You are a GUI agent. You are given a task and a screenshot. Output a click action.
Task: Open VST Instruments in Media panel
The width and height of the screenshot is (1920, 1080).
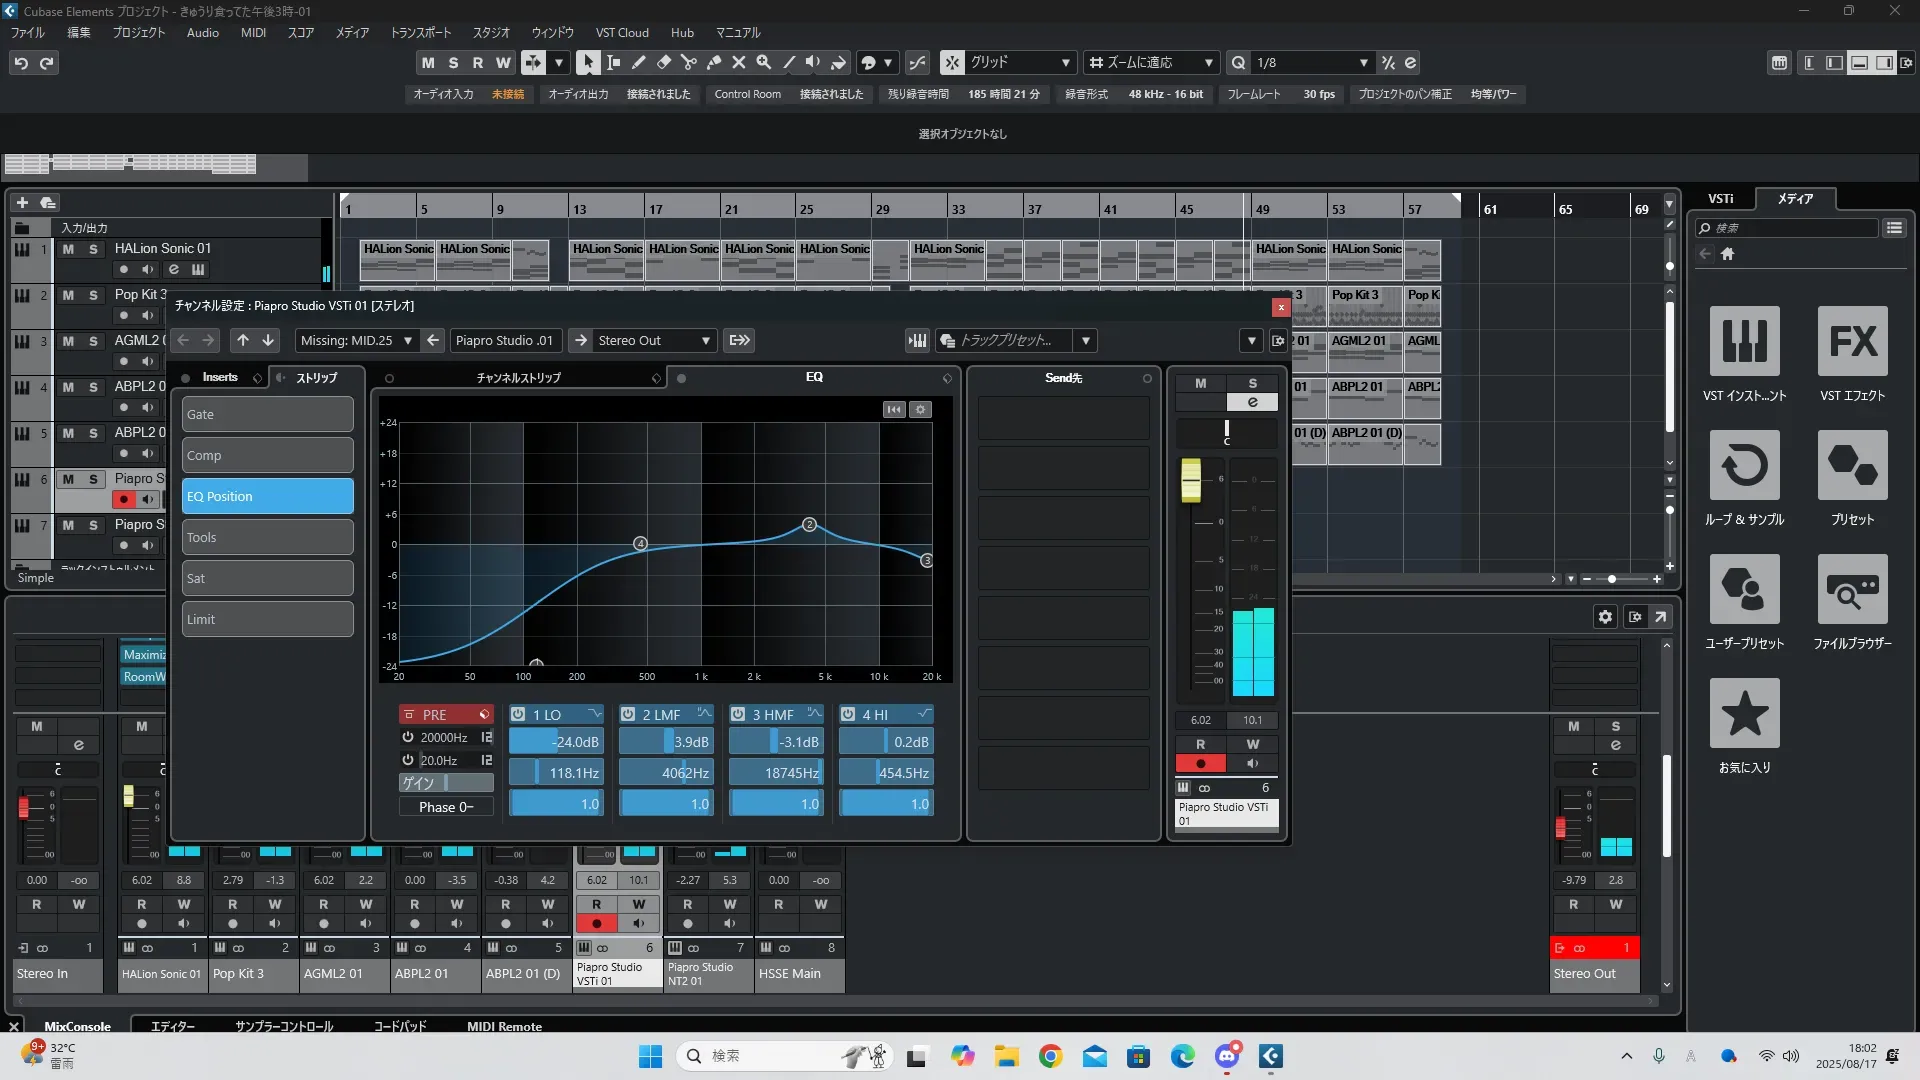(x=1744, y=341)
